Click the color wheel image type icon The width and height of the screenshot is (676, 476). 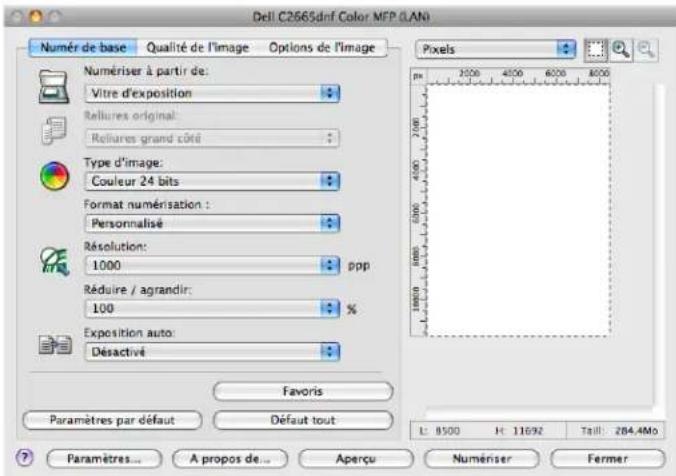point(54,176)
